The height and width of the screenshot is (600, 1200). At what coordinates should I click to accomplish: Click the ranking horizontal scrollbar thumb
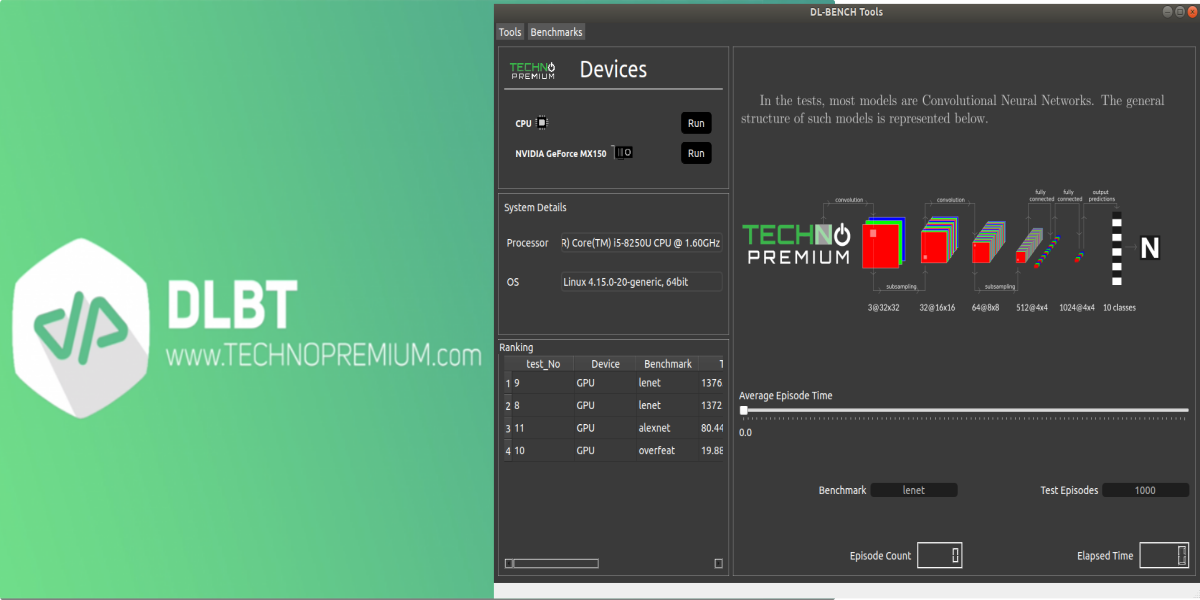click(556, 563)
